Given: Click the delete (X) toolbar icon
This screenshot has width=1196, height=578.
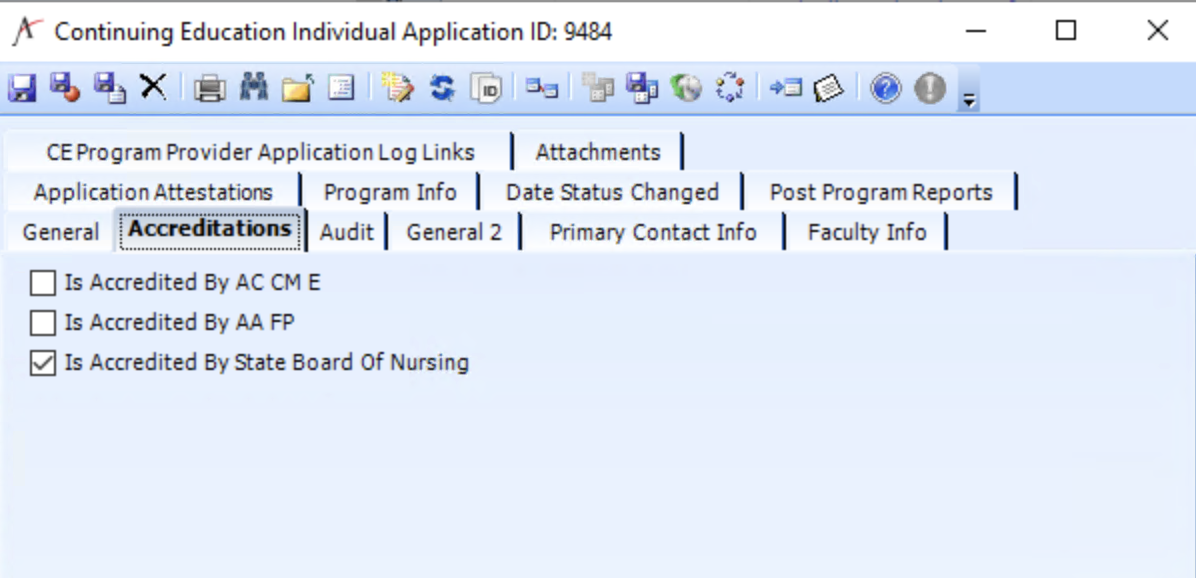Looking at the screenshot, I should click(x=153, y=87).
